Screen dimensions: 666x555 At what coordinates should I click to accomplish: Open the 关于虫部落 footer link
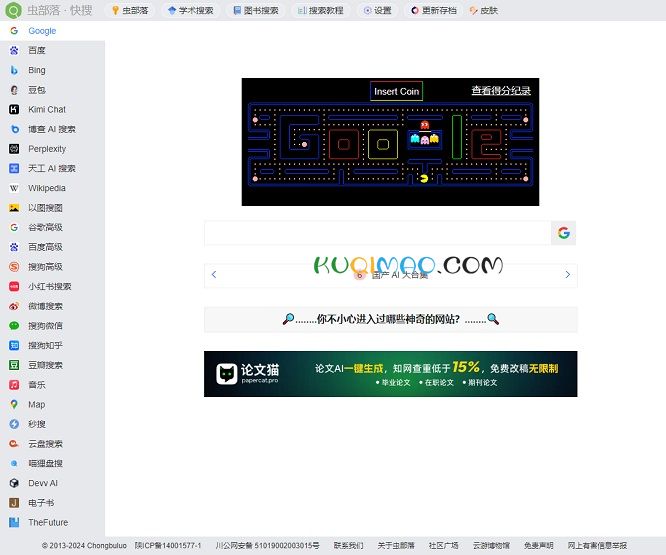point(396,545)
